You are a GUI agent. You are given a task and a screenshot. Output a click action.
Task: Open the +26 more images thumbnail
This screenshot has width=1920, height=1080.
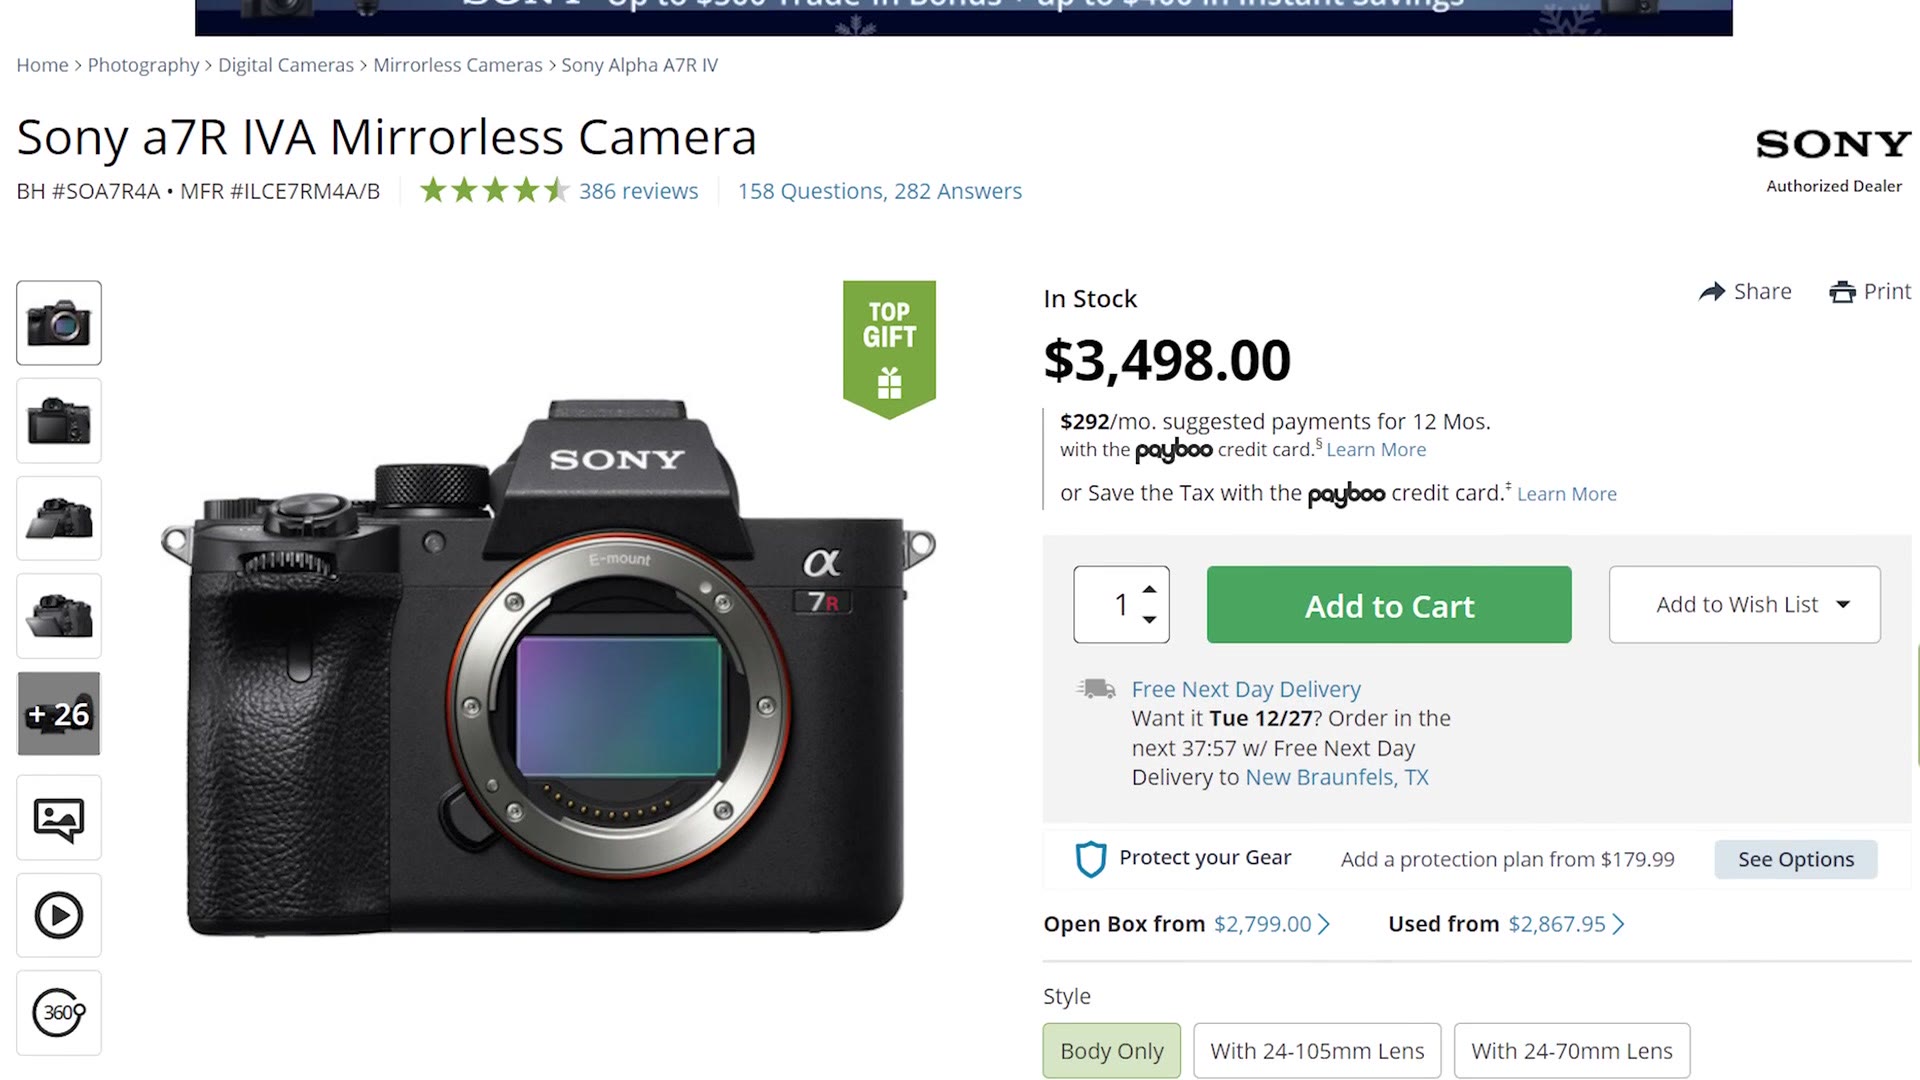(59, 714)
